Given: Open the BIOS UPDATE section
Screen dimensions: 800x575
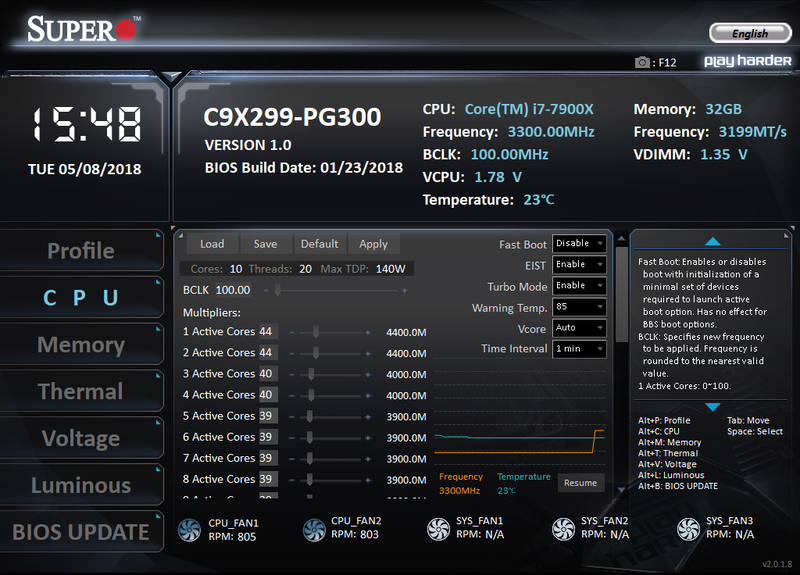Looking at the screenshot, I should coord(81,532).
